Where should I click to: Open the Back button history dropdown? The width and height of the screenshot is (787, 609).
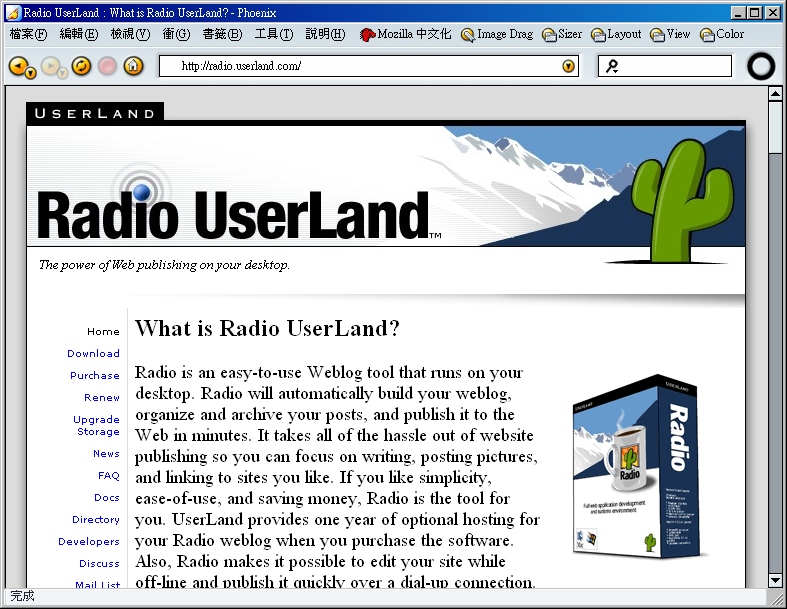31,74
